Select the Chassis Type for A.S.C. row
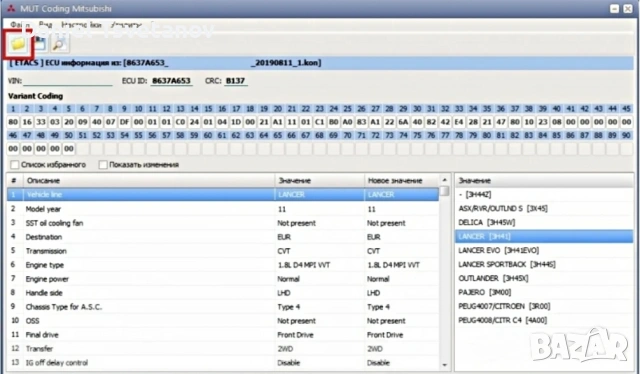 223,307
